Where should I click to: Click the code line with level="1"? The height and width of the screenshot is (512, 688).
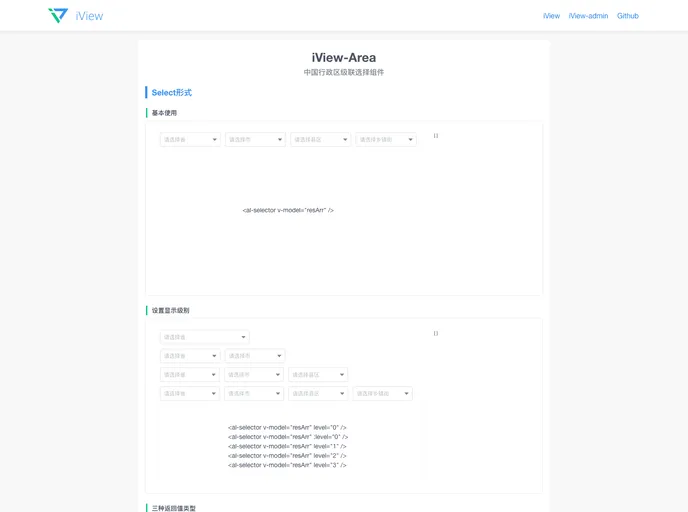tap(287, 446)
